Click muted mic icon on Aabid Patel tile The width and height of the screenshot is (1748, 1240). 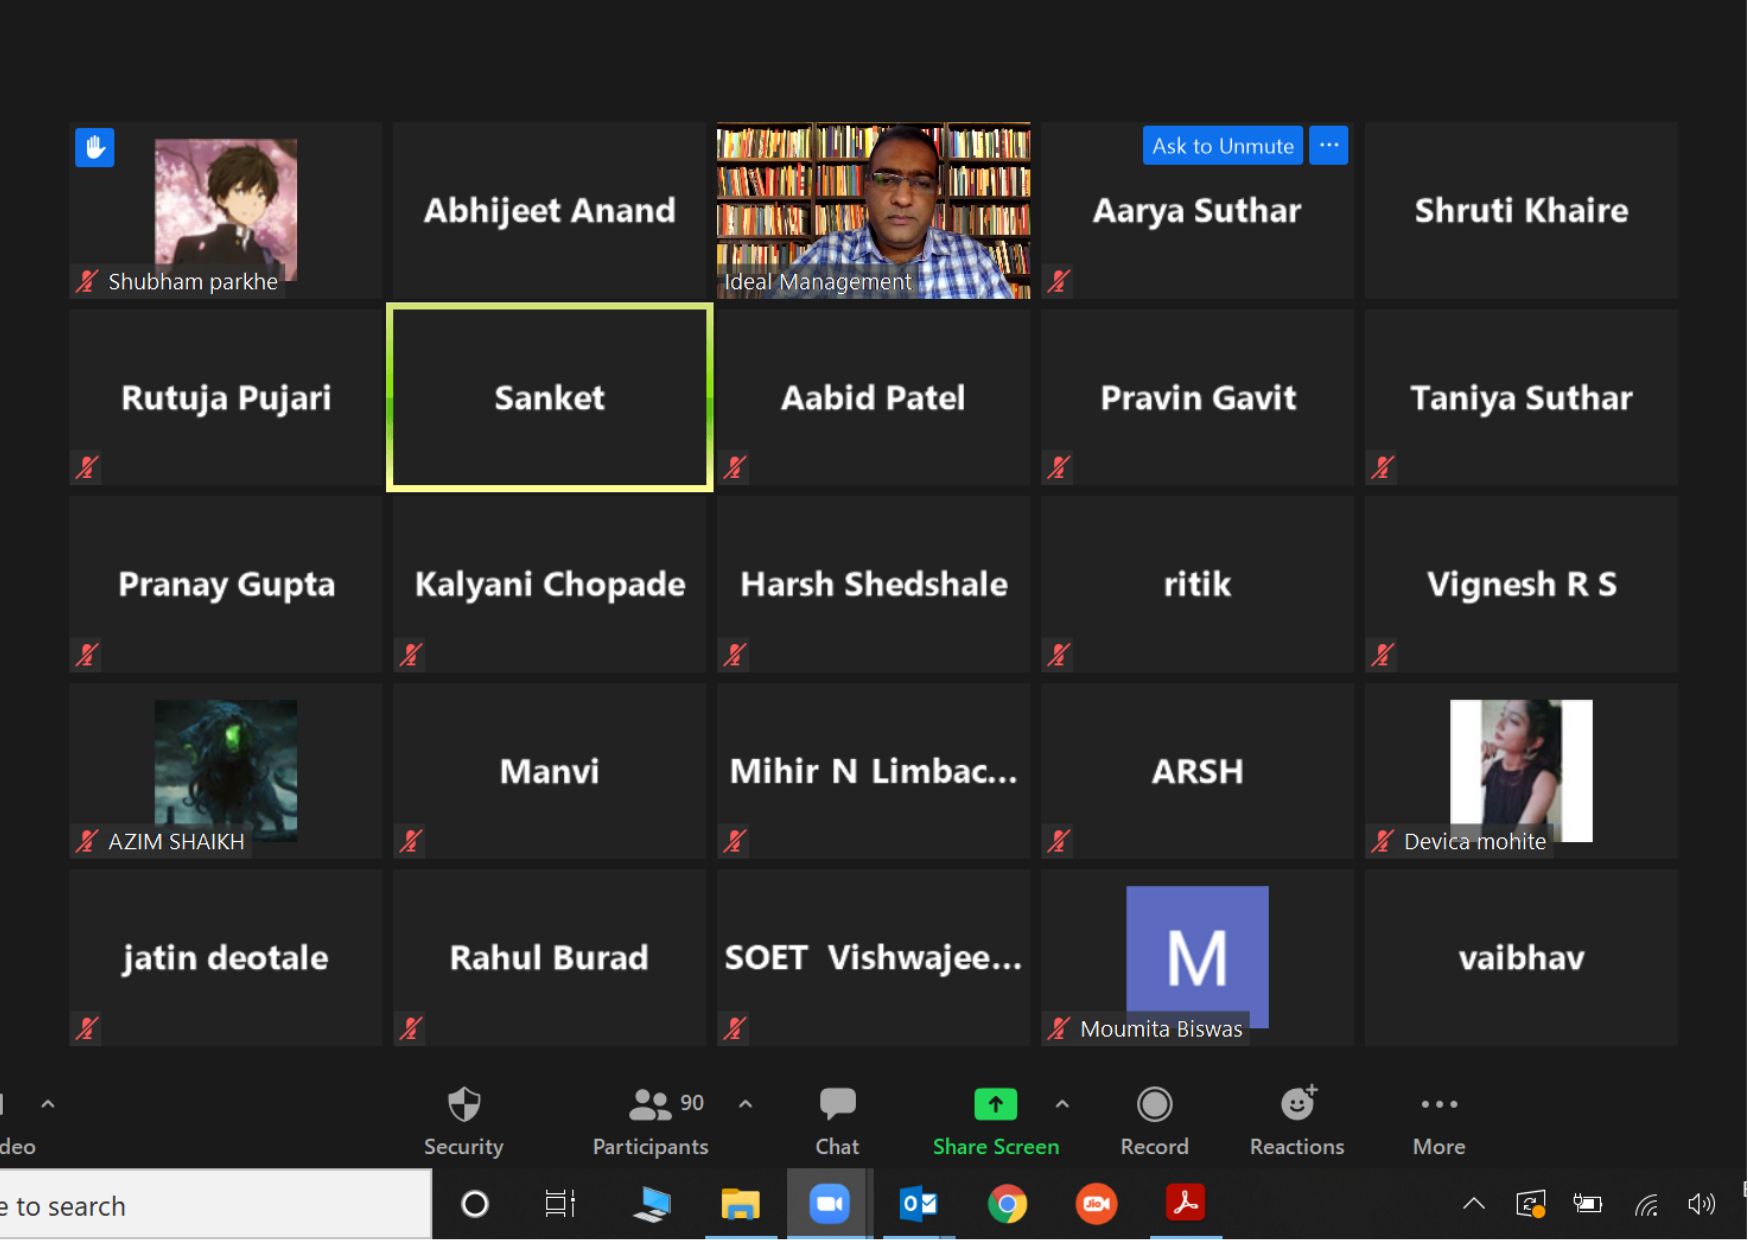click(735, 467)
